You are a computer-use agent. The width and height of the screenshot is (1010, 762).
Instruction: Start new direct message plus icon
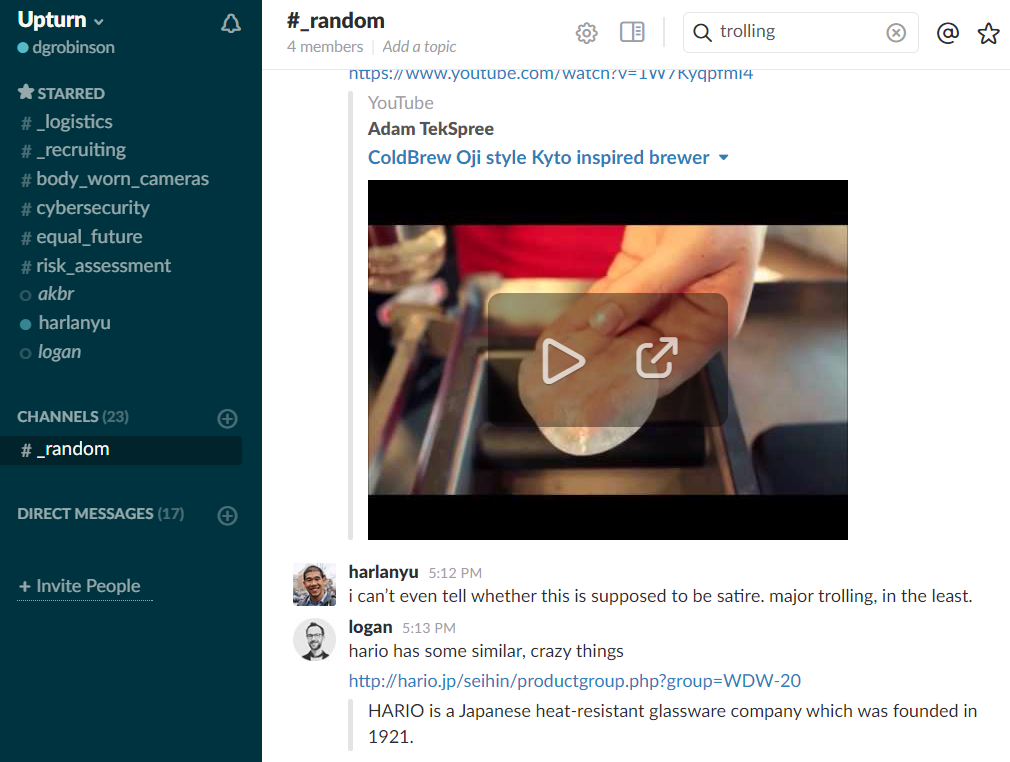click(227, 515)
